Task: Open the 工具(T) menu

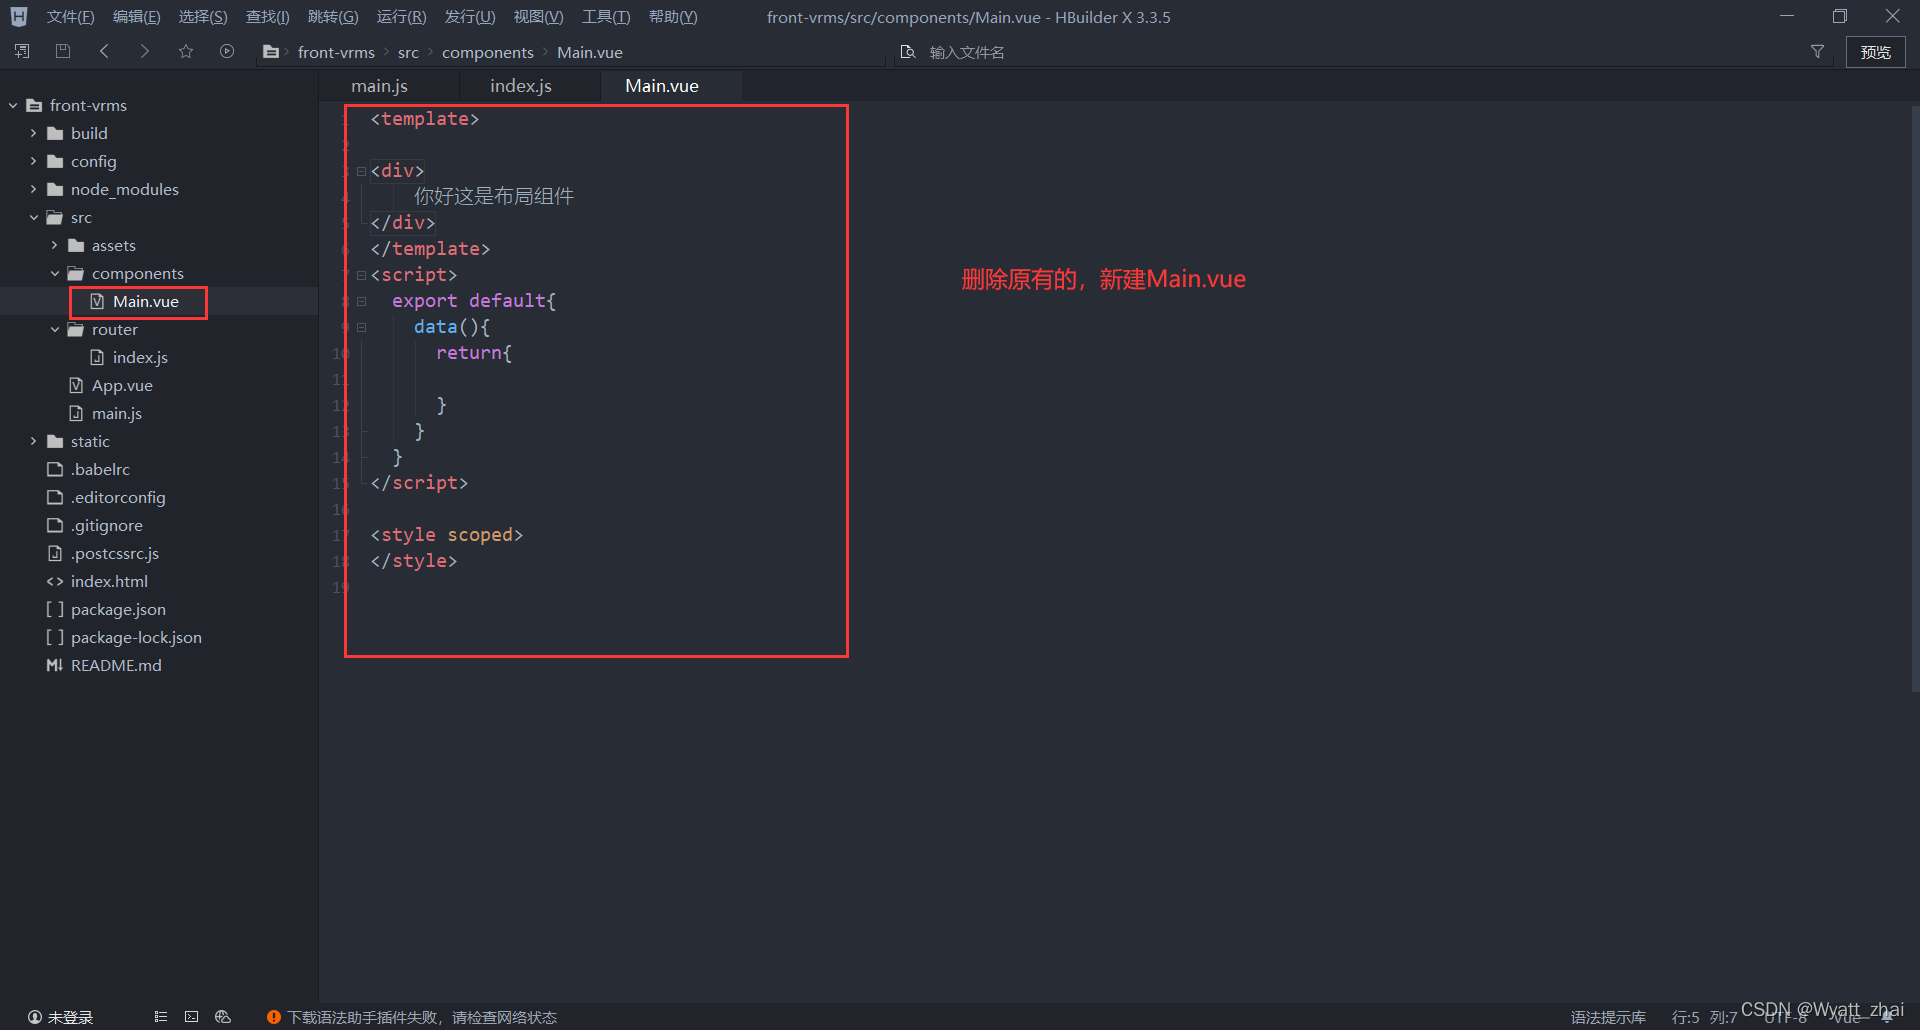Action: tap(606, 17)
